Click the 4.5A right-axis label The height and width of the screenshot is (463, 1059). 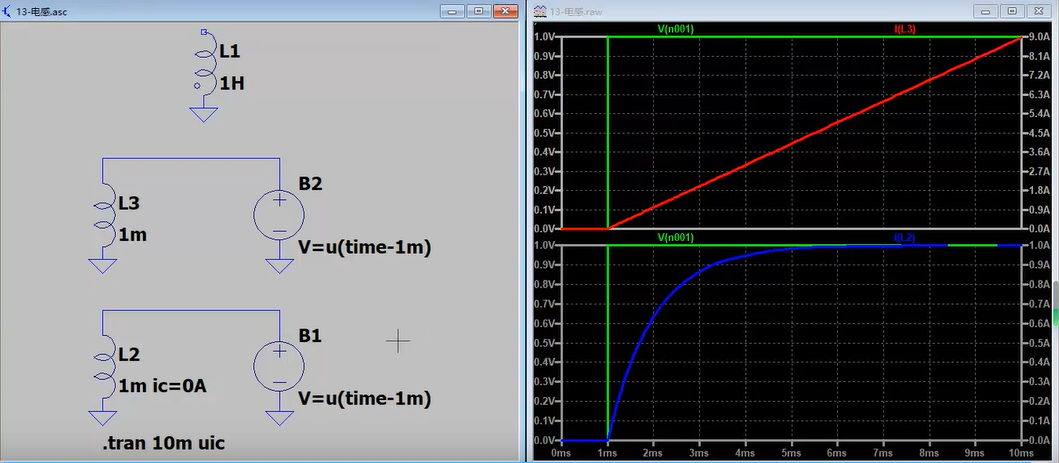[x=1037, y=133]
